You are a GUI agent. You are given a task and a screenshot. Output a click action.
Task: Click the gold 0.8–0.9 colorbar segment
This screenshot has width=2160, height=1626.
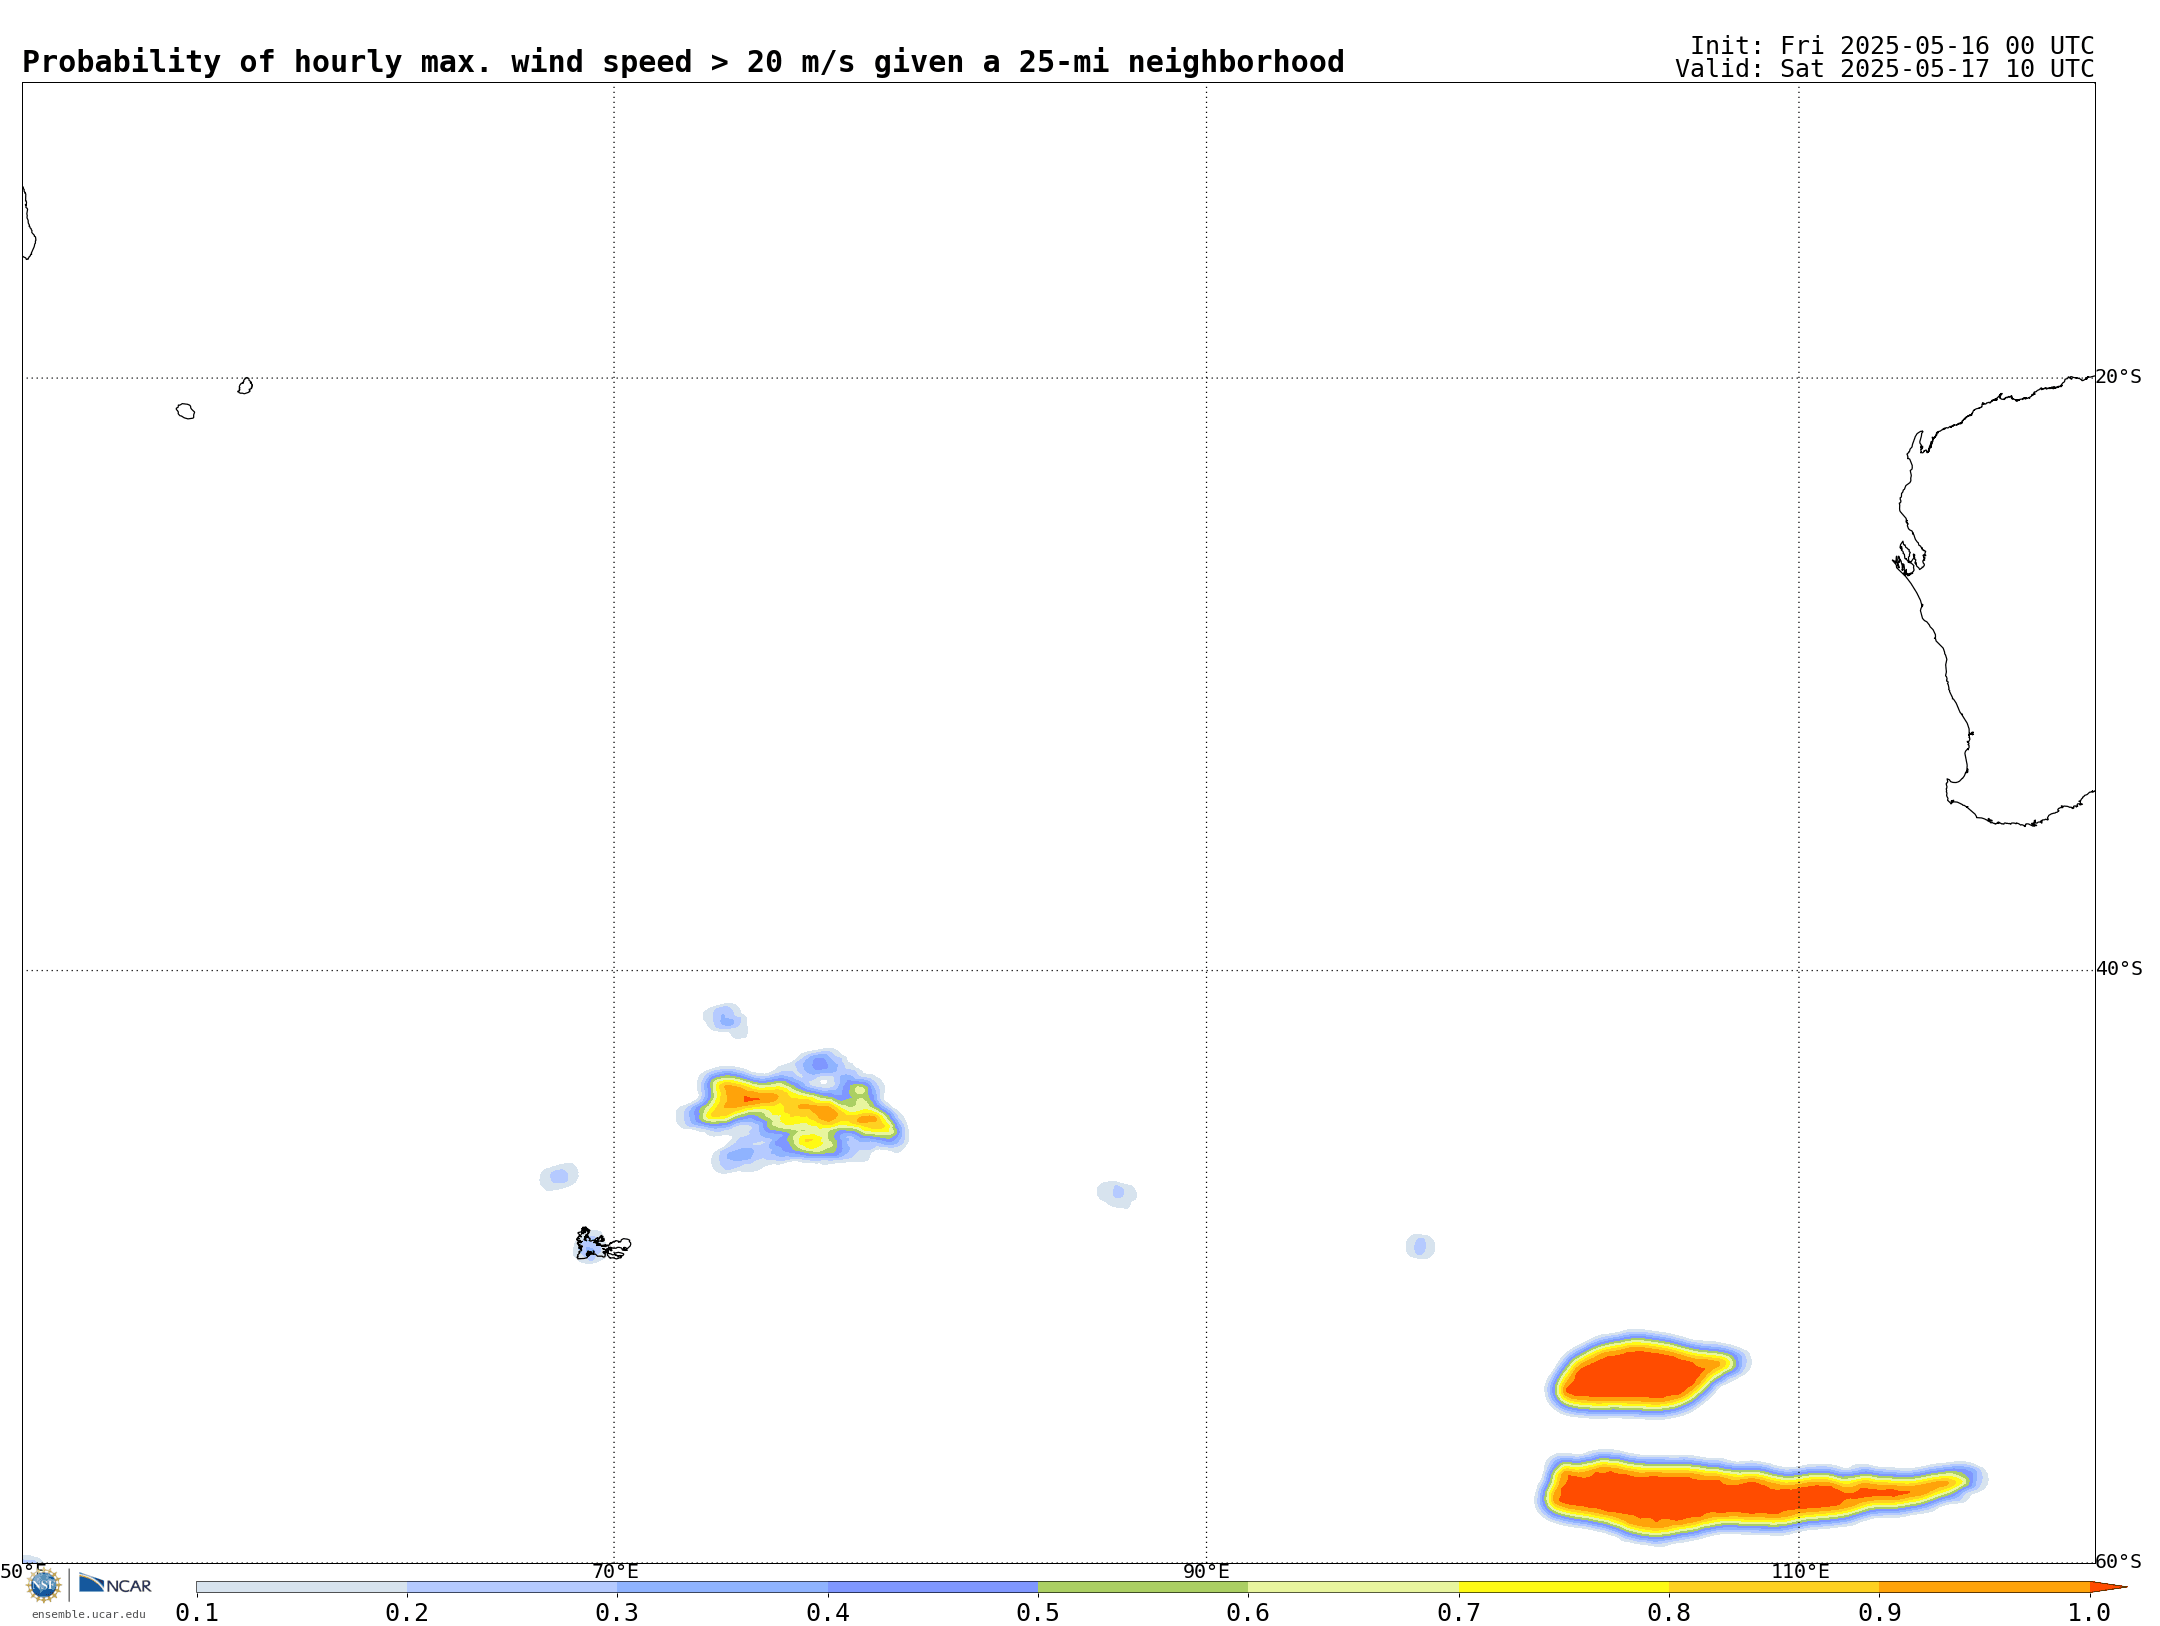(x=1774, y=1587)
